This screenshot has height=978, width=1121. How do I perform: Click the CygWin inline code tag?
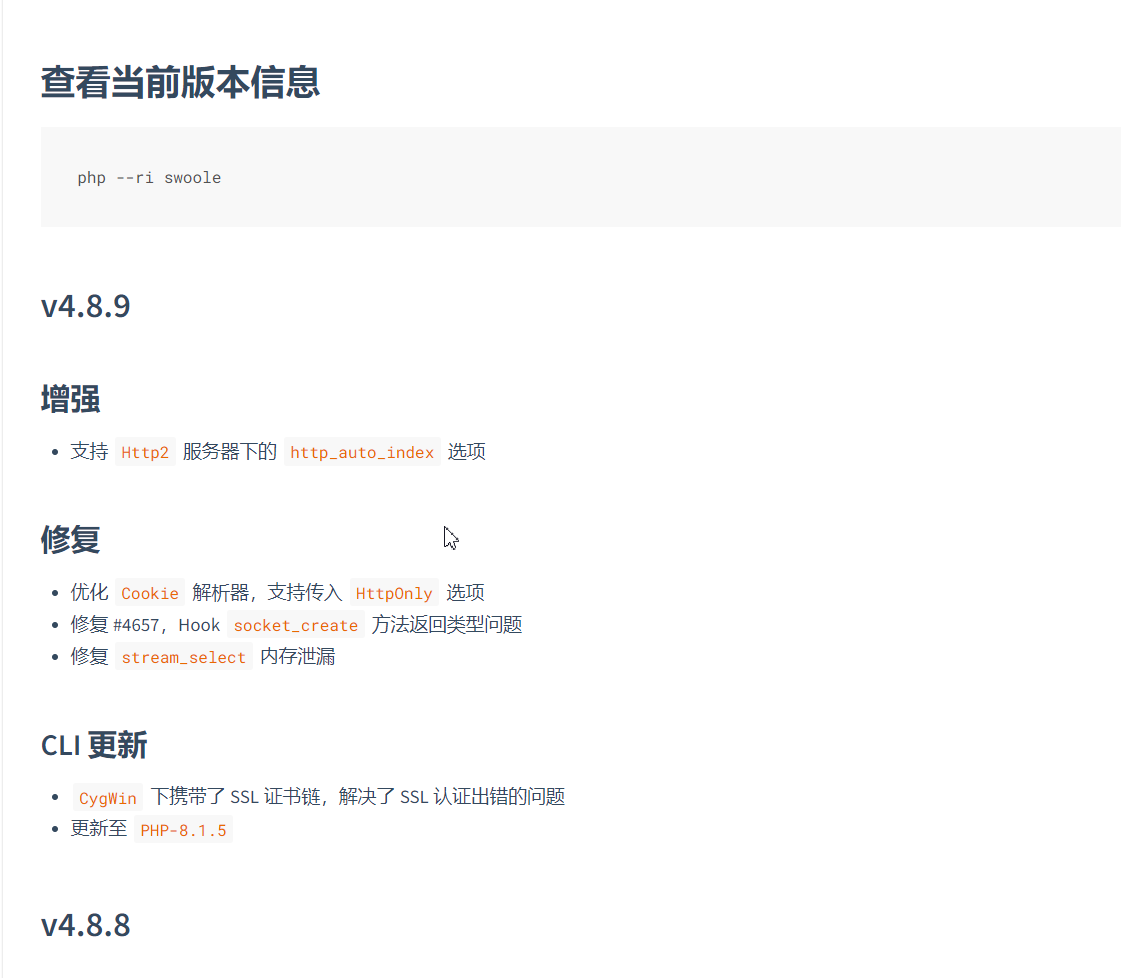coord(107,798)
